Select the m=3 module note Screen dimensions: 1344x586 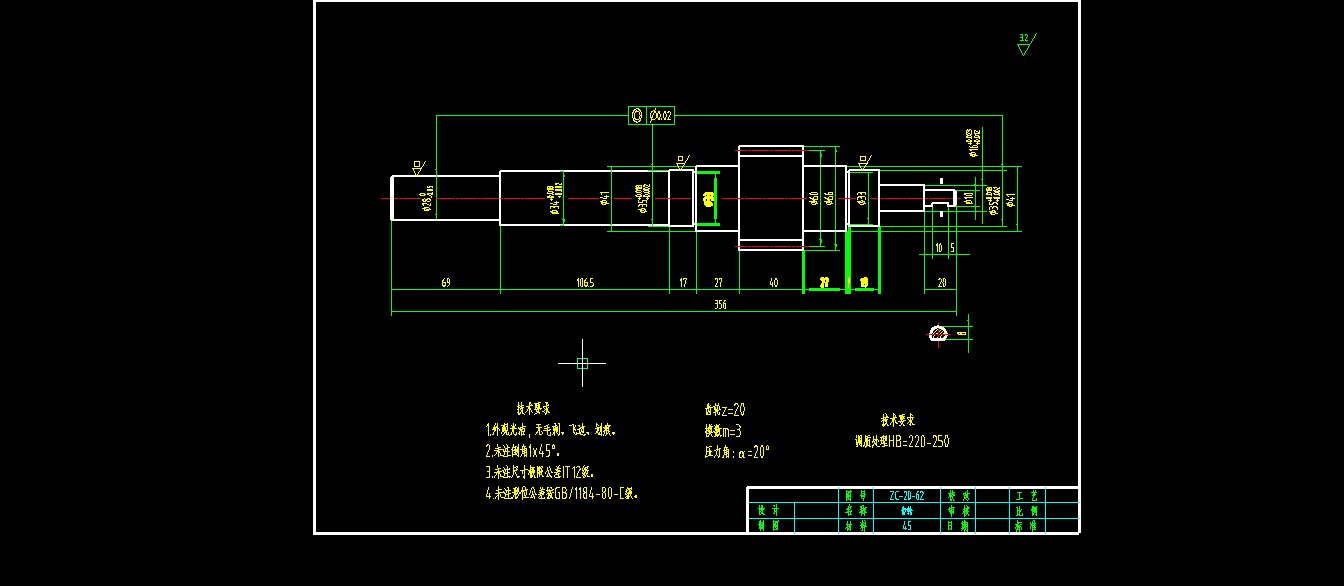coord(723,431)
